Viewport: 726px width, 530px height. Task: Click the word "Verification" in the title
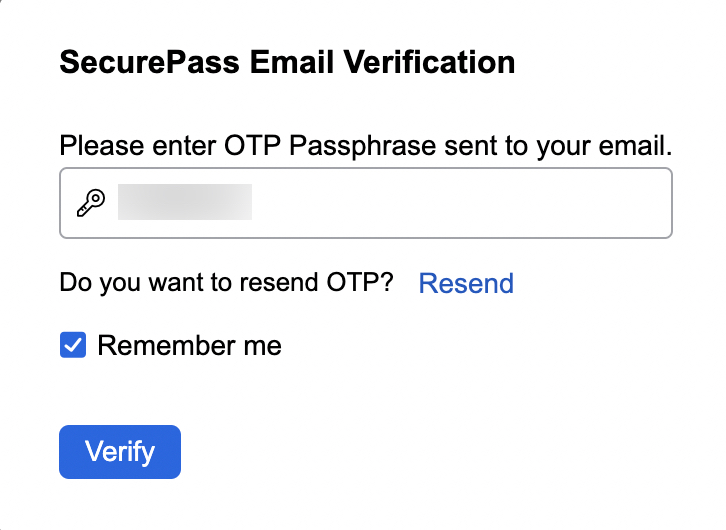[x=429, y=63]
